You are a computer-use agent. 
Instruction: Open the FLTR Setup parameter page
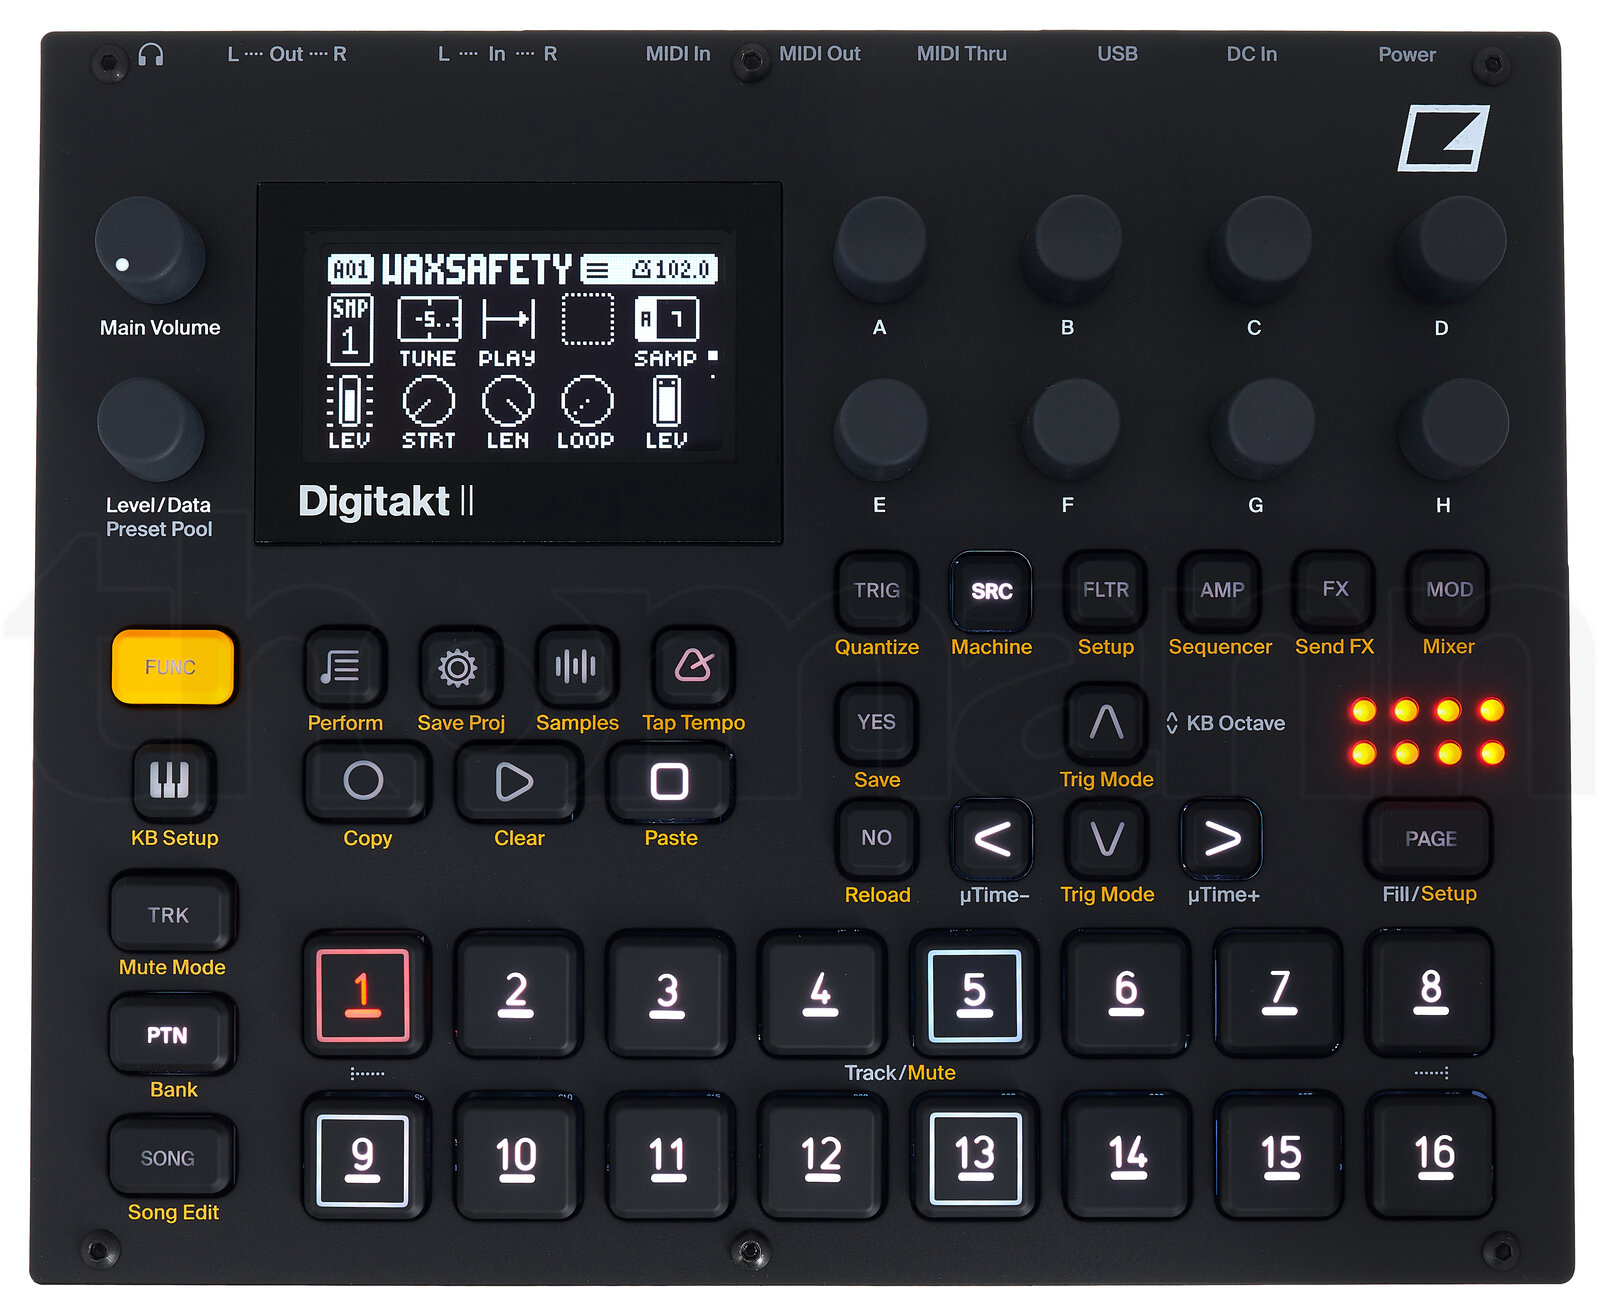tap(1105, 590)
